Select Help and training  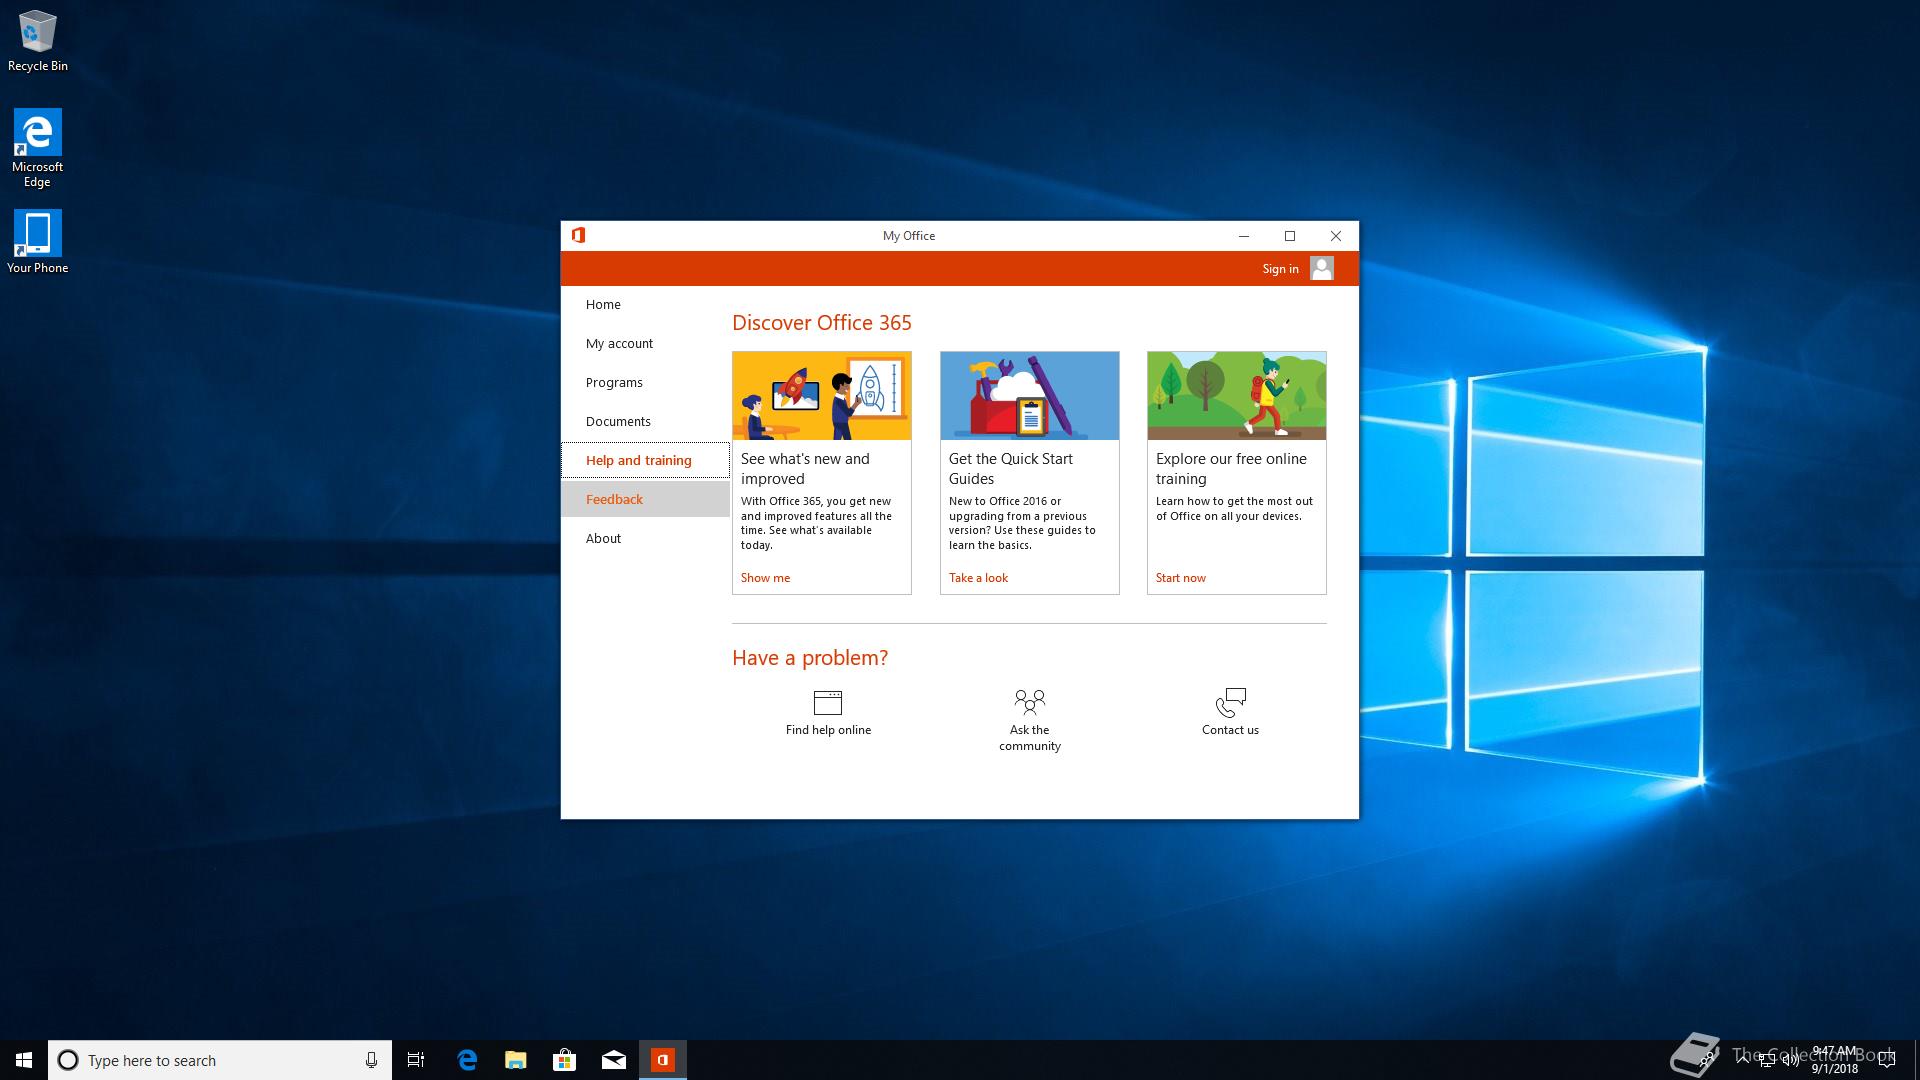point(645,460)
